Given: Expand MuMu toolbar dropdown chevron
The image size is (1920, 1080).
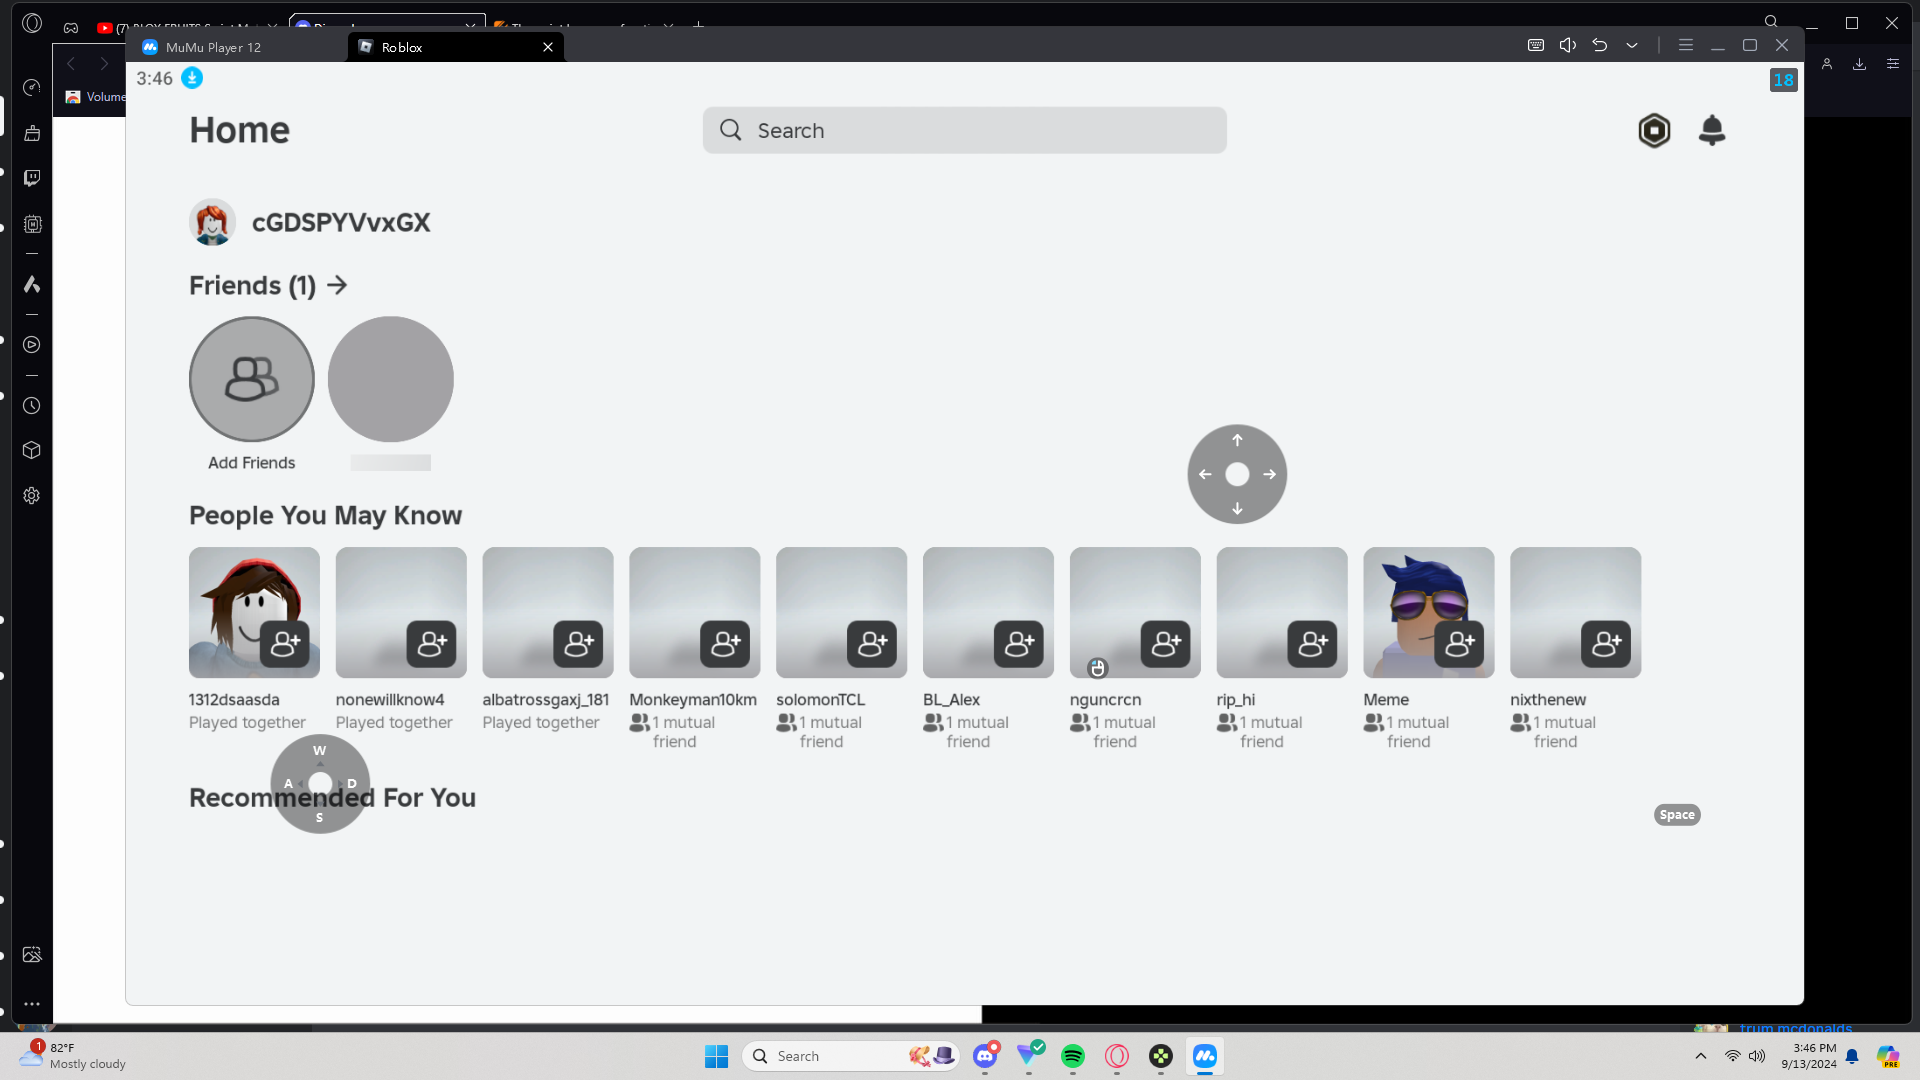Looking at the screenshot, I should click(1632, 45).
